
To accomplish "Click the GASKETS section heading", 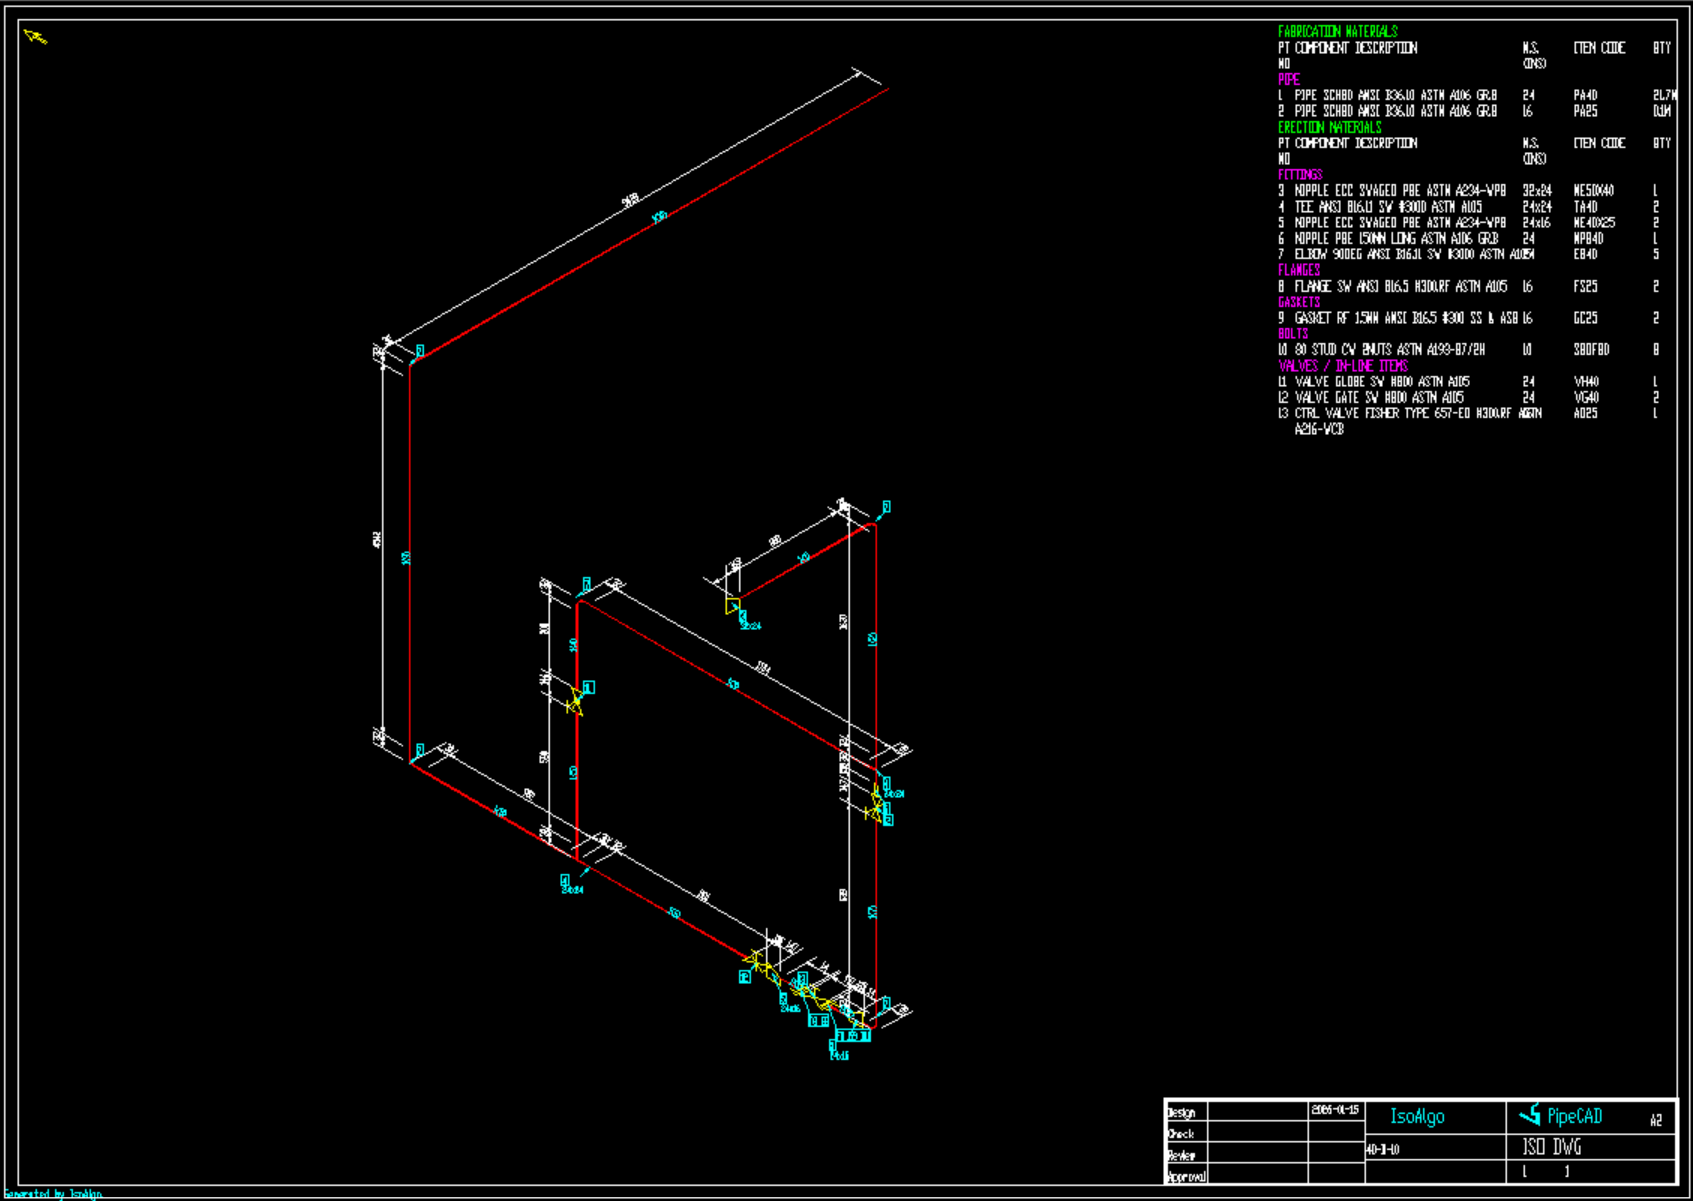I will point(1299,302).
